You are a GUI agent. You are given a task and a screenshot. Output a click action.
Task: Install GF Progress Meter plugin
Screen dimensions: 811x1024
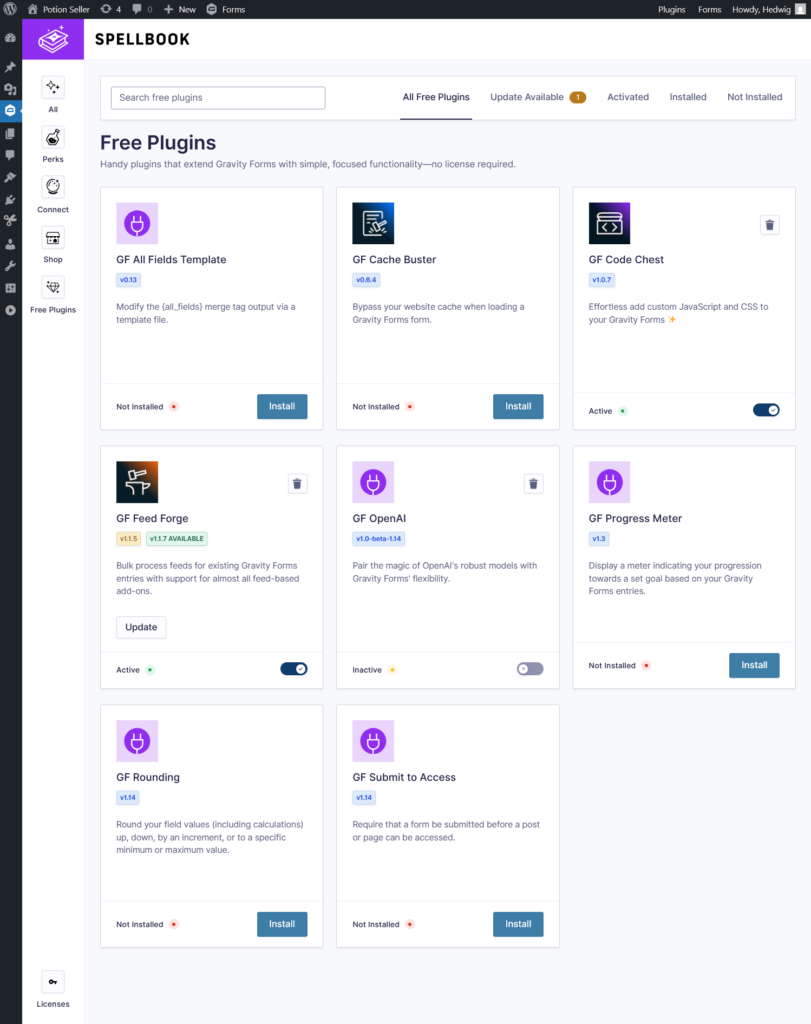(754, 665)
